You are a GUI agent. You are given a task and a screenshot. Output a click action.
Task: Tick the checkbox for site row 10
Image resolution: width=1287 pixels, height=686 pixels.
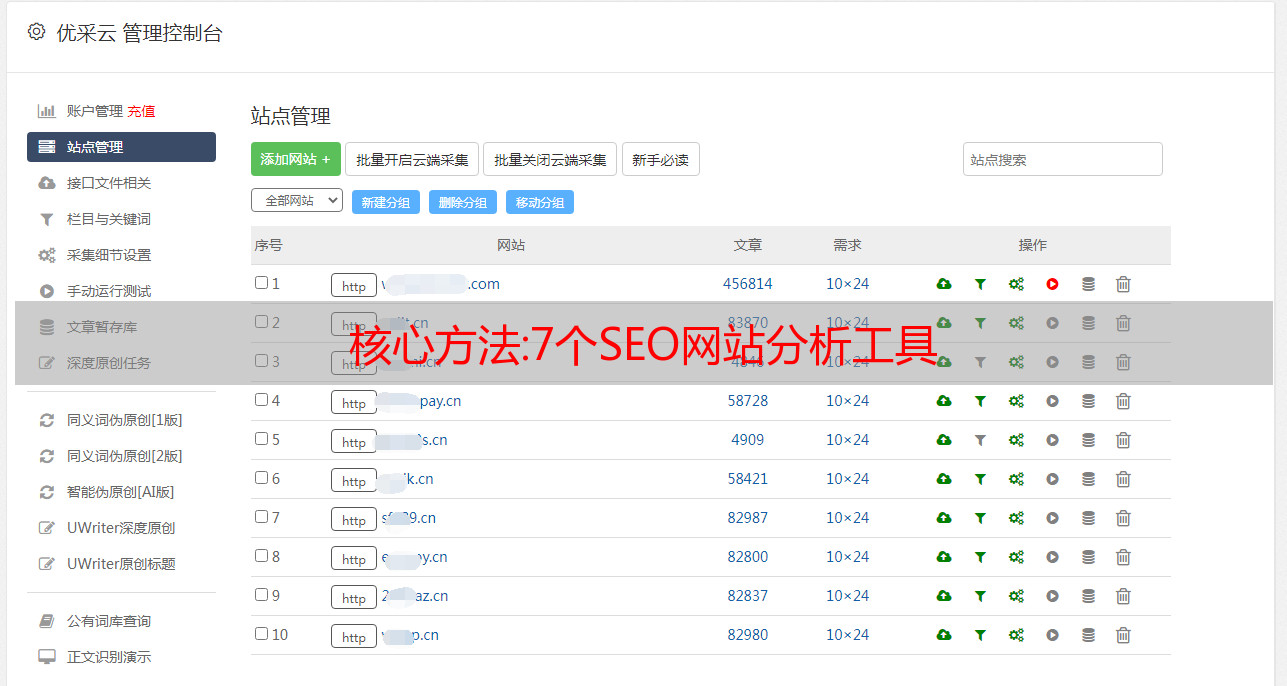tap(261, 634)
